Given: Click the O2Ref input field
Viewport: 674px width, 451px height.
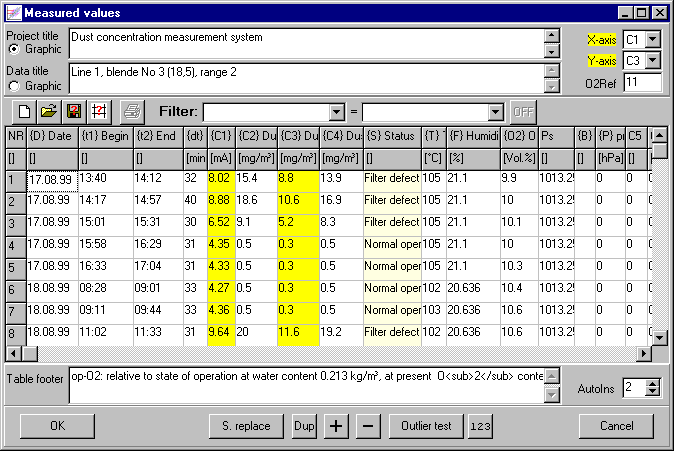Looking at the screenshot, I should 642,82.
